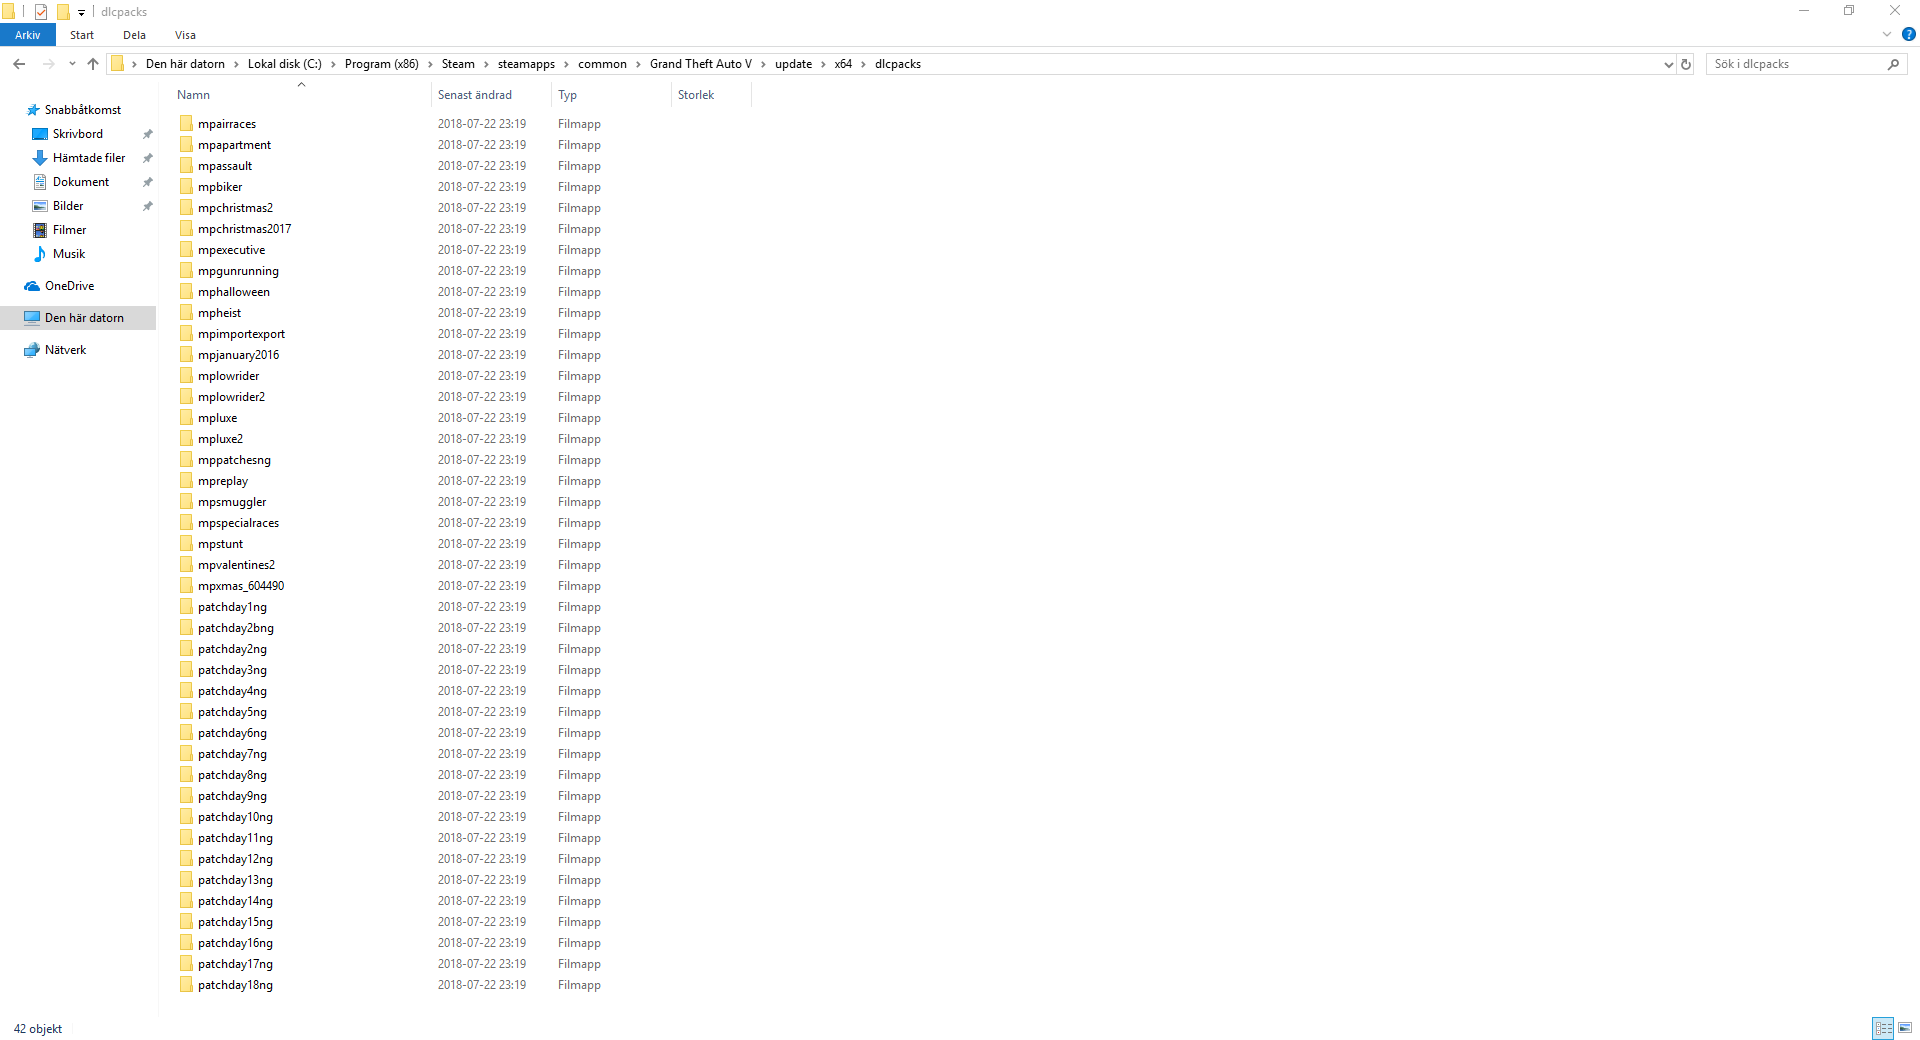The width and height of the screenshot is (1920, 1040).
Task: Expand the chevron after update in path
Action: click(824, 64)
